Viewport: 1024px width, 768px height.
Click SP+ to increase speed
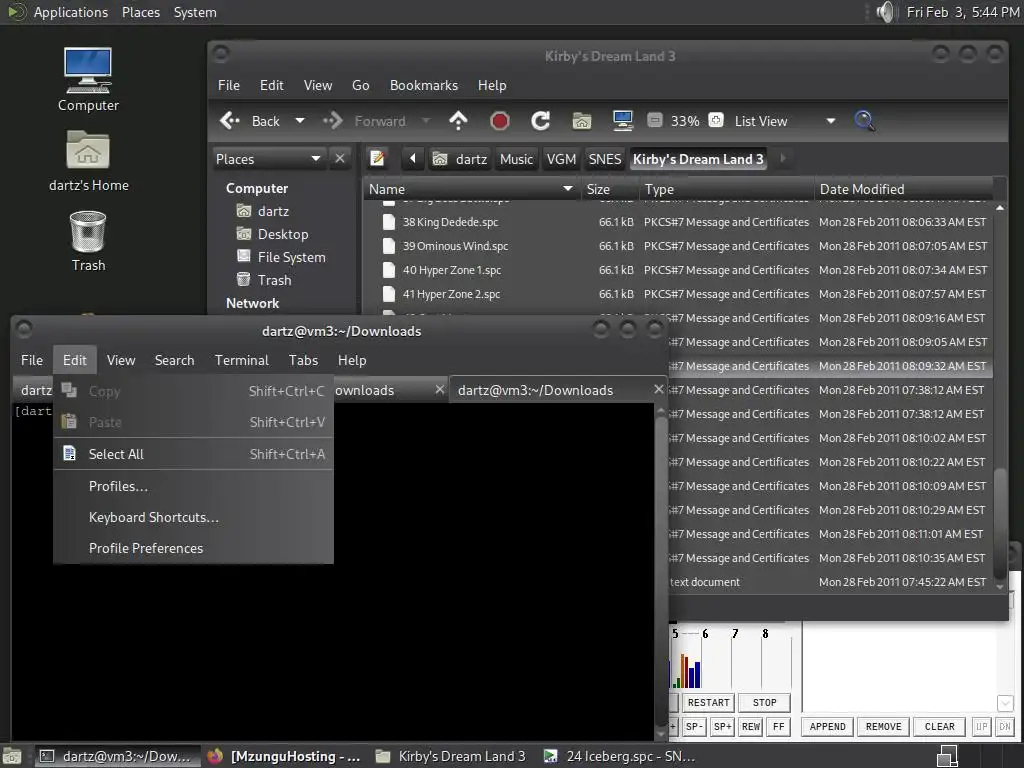(722, 727)
